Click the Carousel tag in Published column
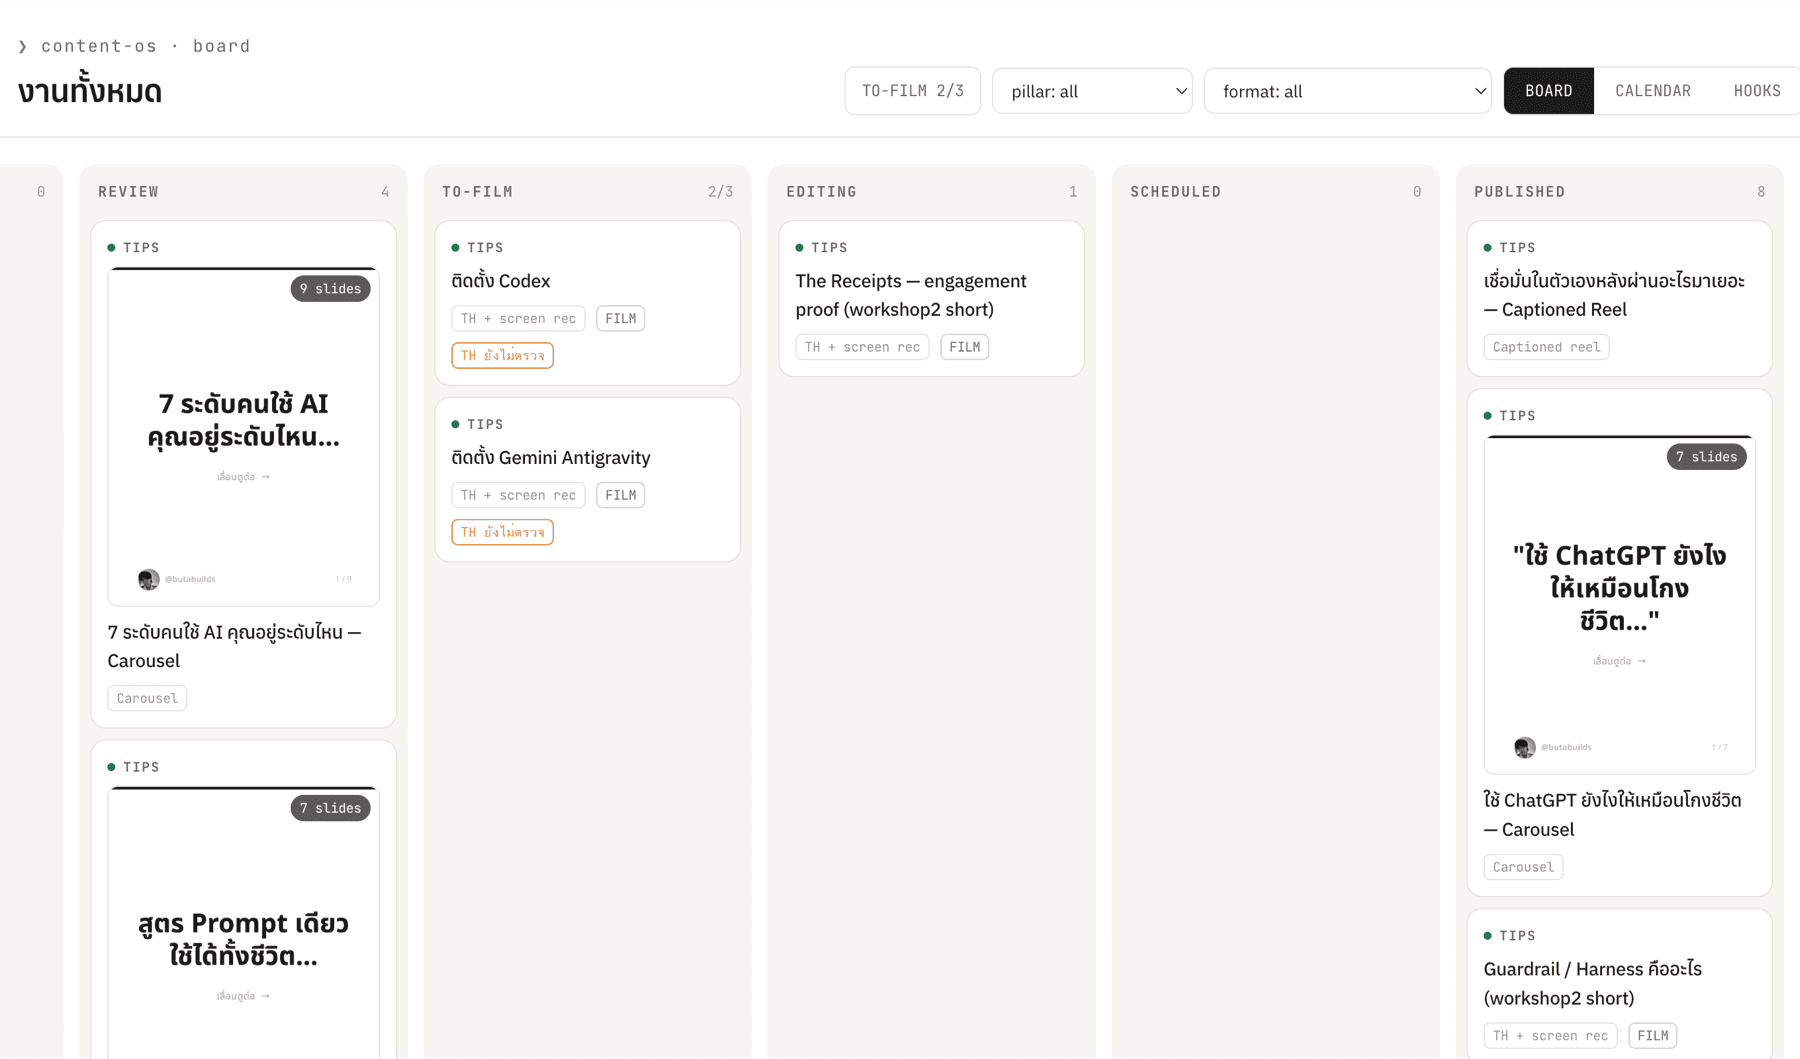This screenshot has height=1059, width=1800. tap(1523, 867)
